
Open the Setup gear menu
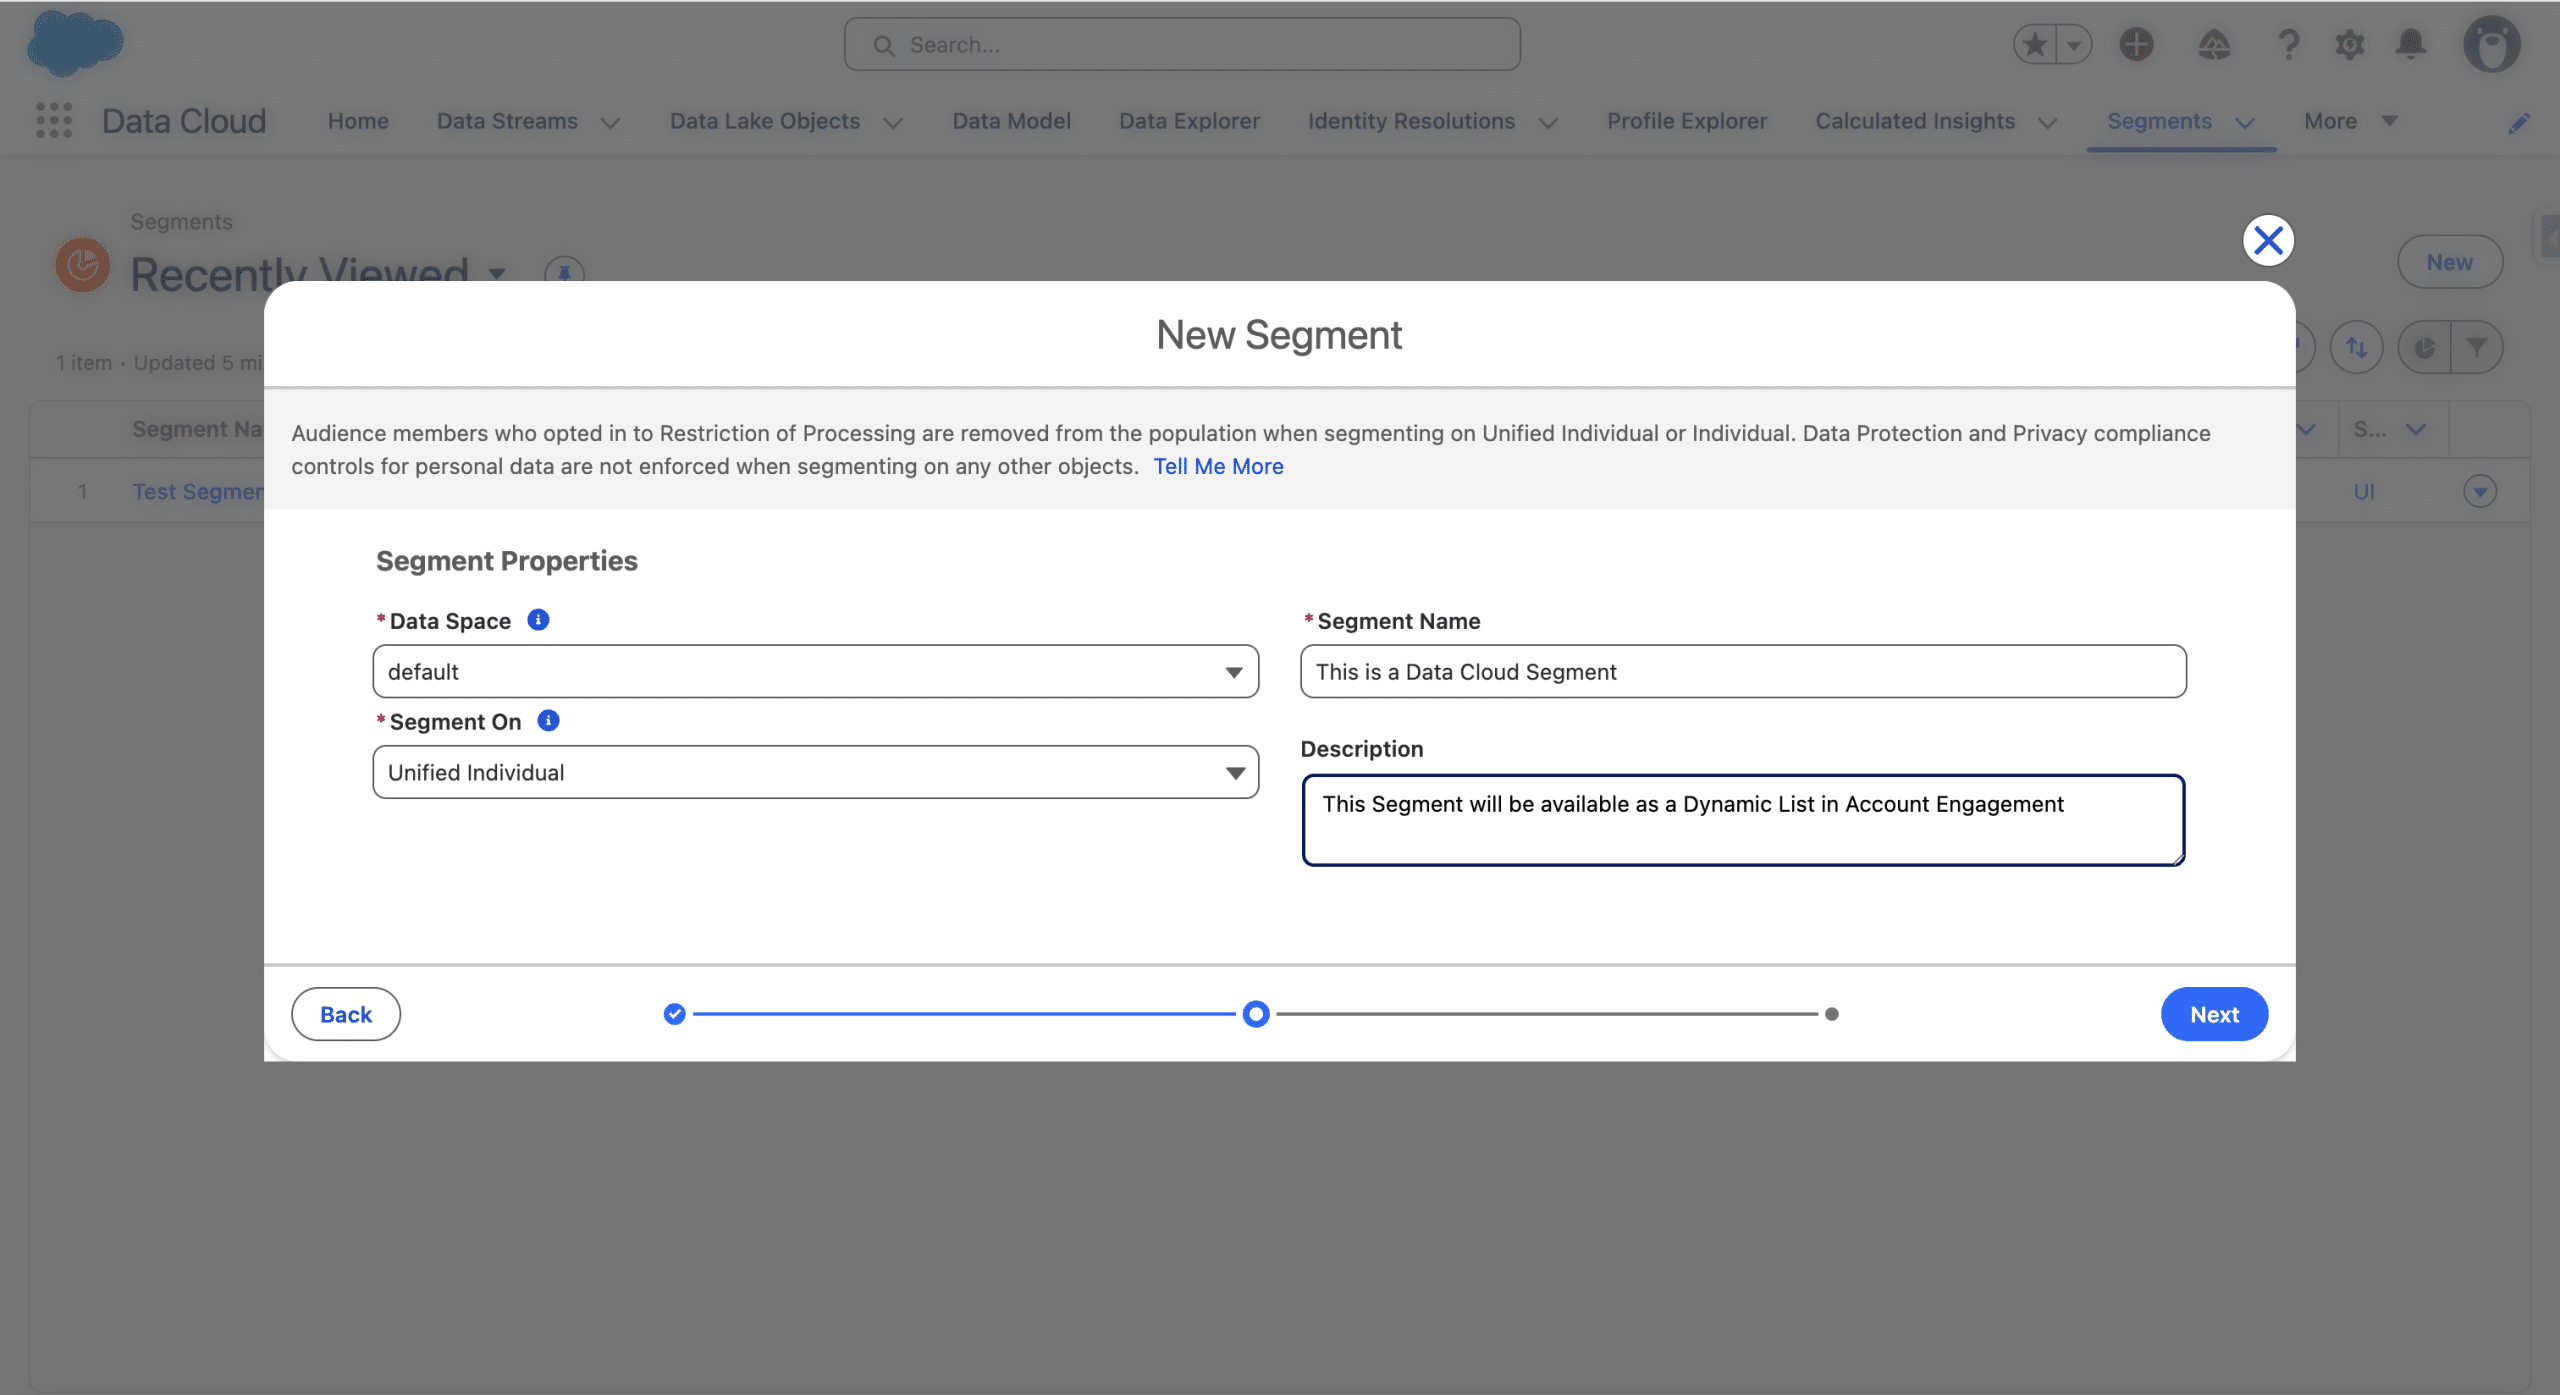coord(2349,45)
